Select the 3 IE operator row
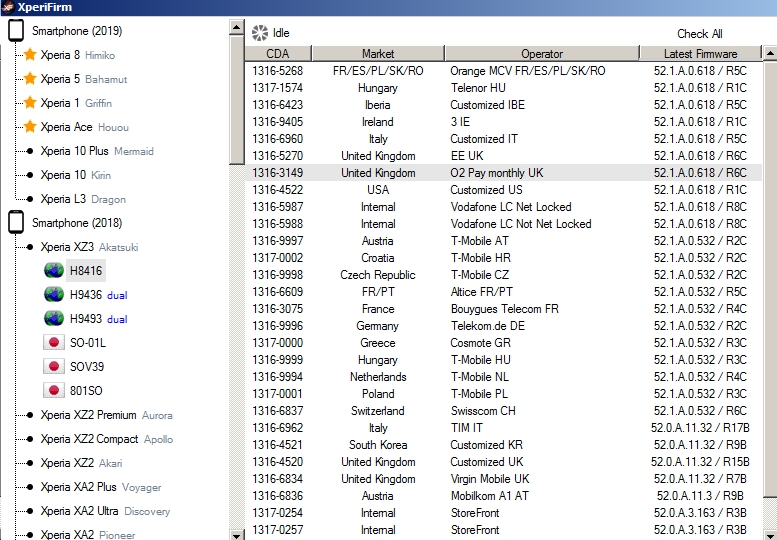The image size is (777, 540). pyautogui.click(x=503, y=121)
